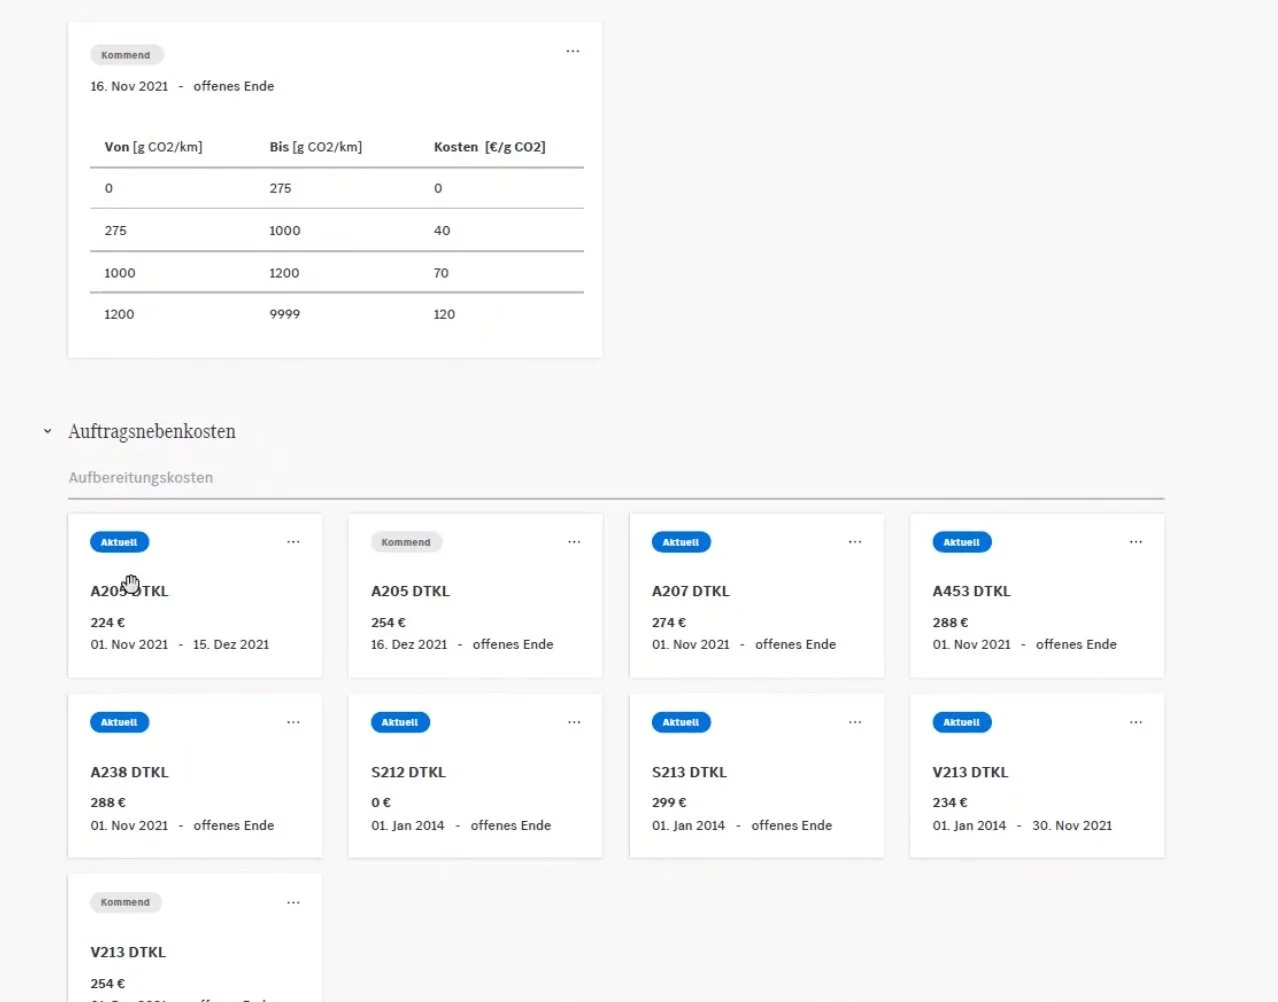Click cost value 120 in the table
1278x1002 pixels.
point(444,314)
